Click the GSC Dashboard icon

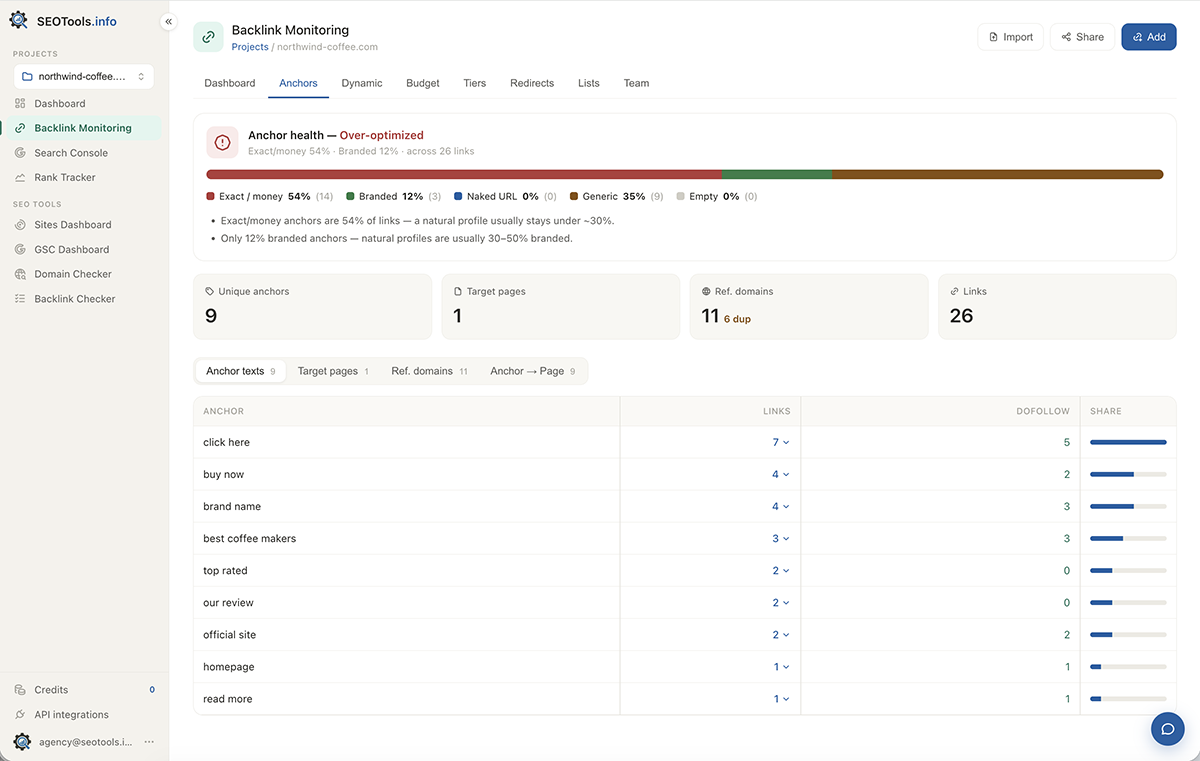(x=20, y=250)
